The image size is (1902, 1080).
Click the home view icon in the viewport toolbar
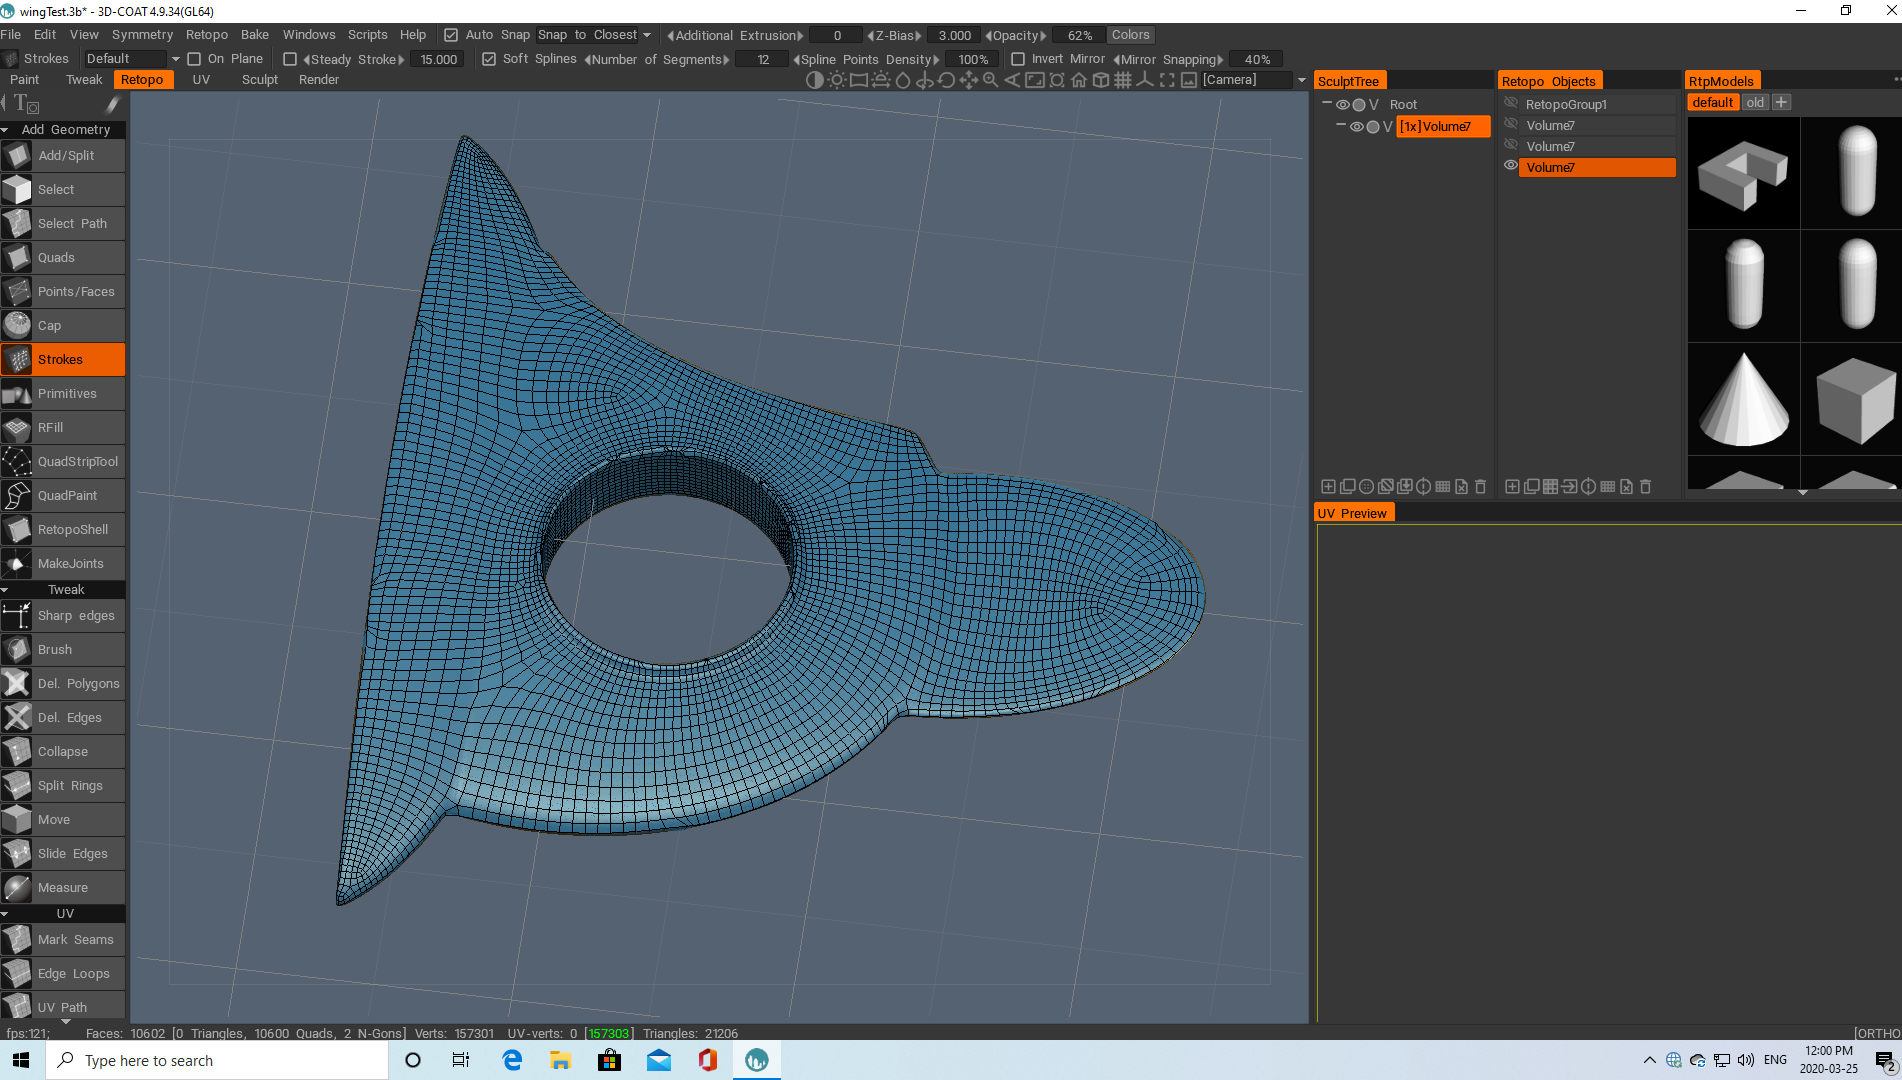1079,80
